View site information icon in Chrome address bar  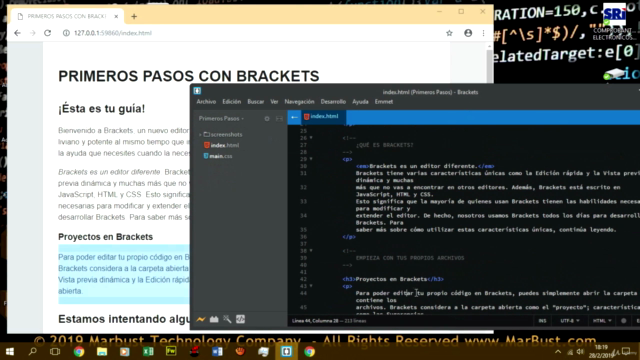(66, 33)
